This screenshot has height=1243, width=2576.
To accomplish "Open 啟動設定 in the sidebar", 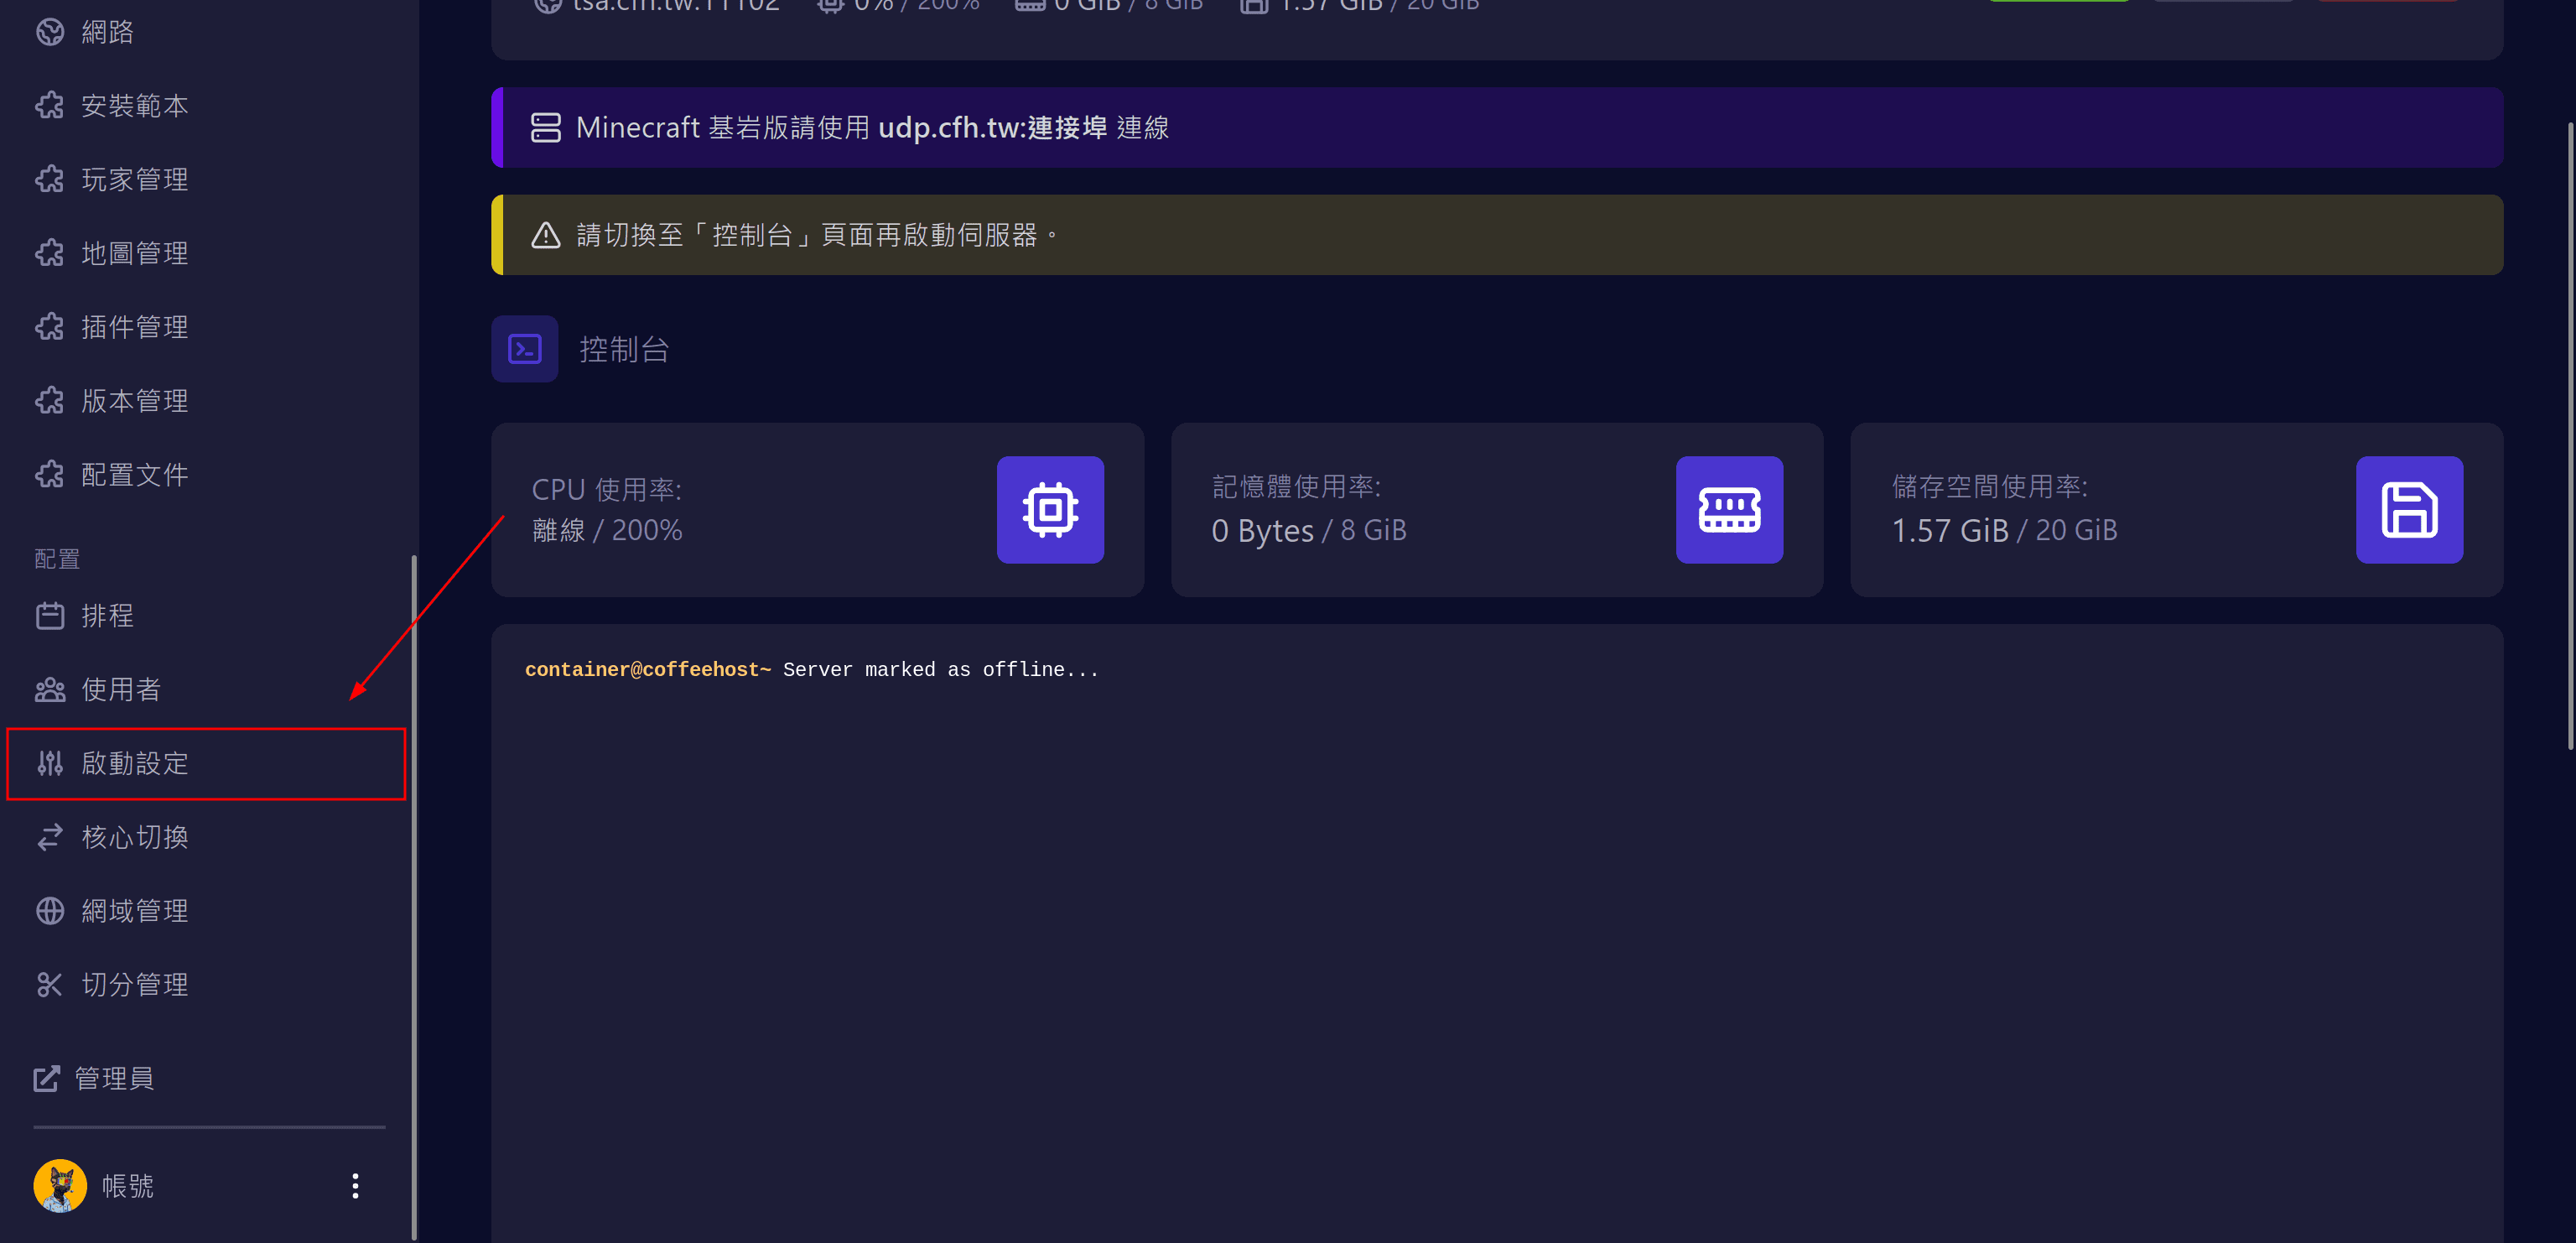I will (x=134, y=764).
